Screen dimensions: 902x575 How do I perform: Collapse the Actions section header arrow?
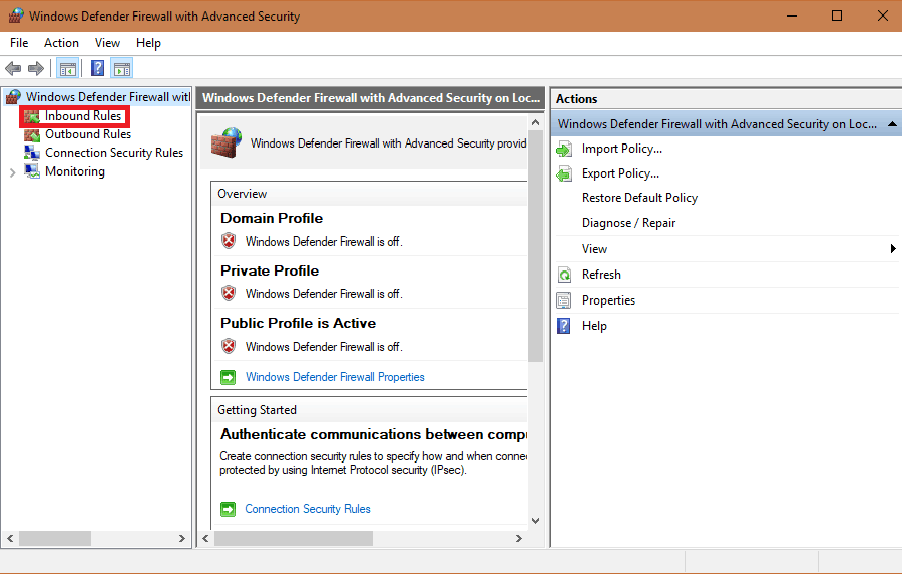[x=892, y=124]
